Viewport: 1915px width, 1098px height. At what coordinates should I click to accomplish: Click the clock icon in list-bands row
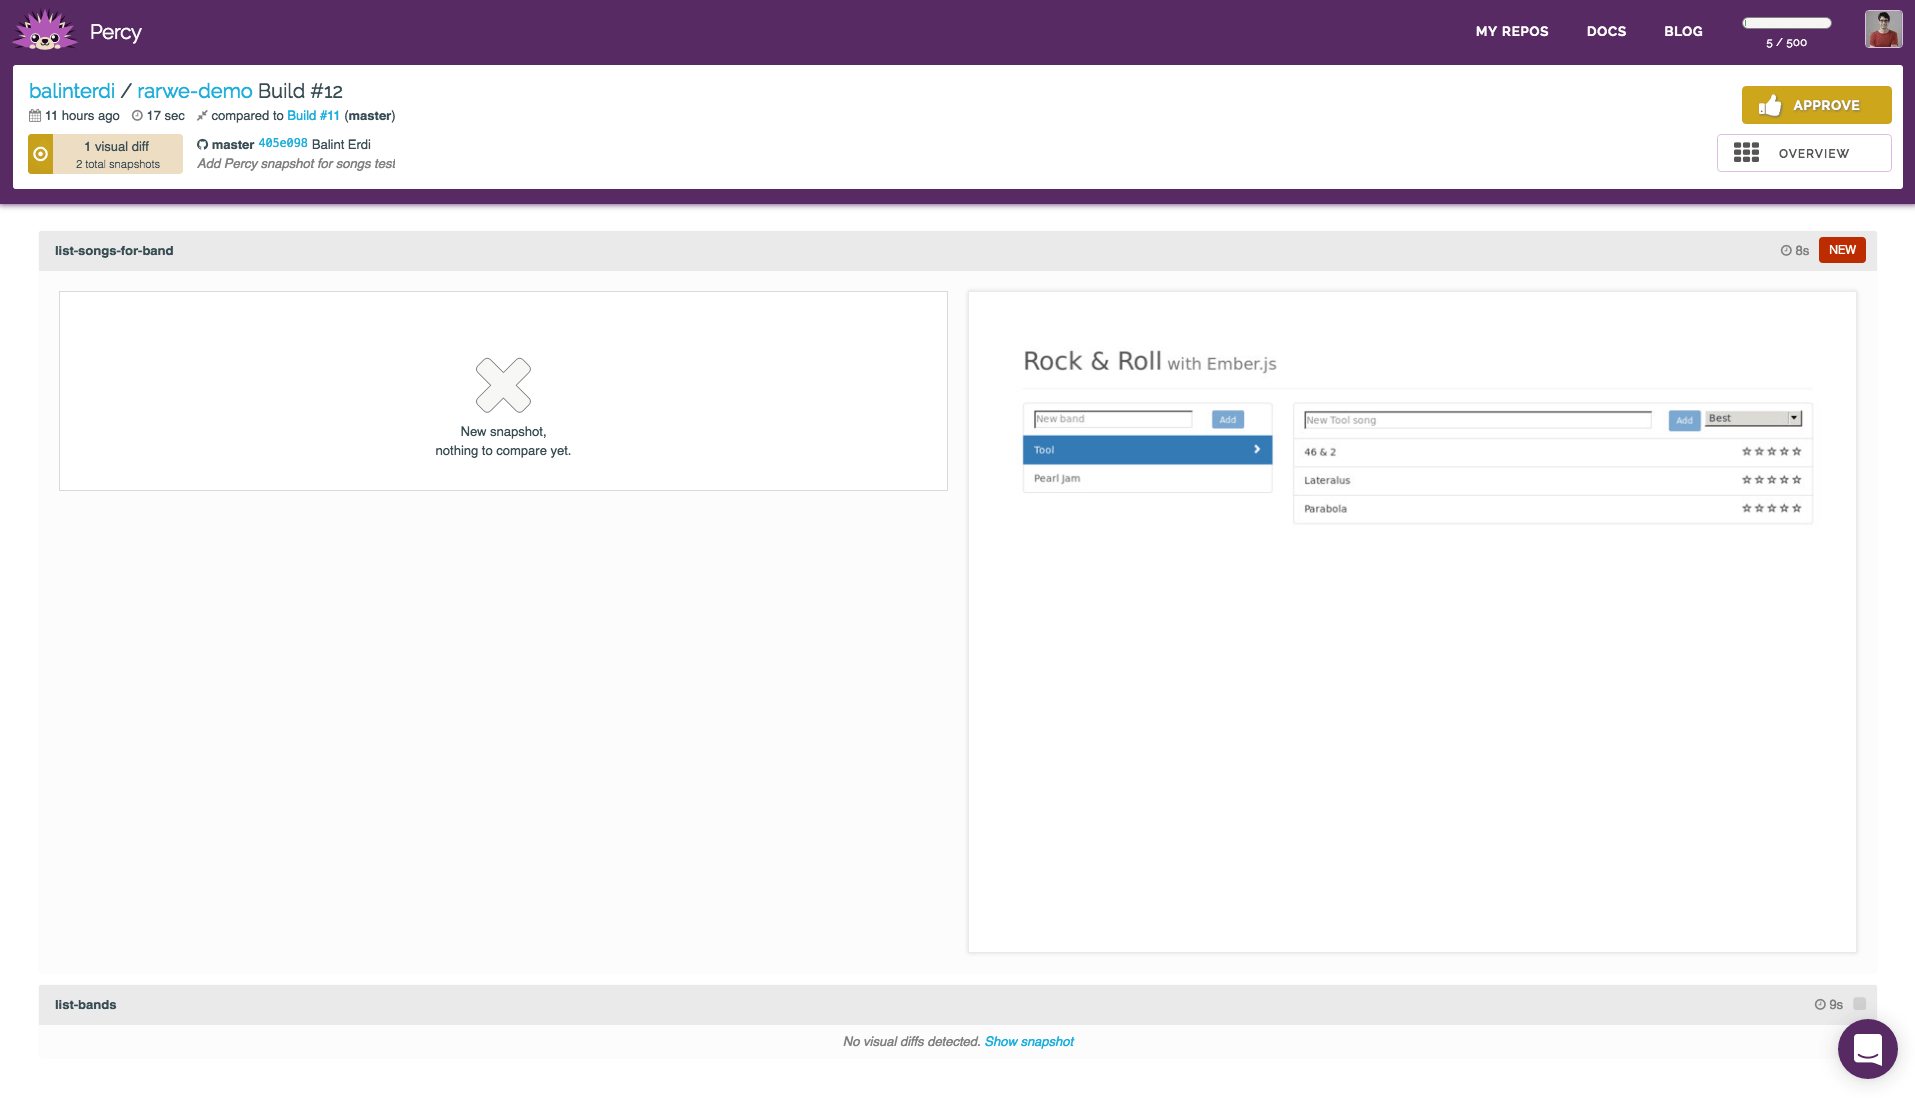(x=1820, y=1005)
